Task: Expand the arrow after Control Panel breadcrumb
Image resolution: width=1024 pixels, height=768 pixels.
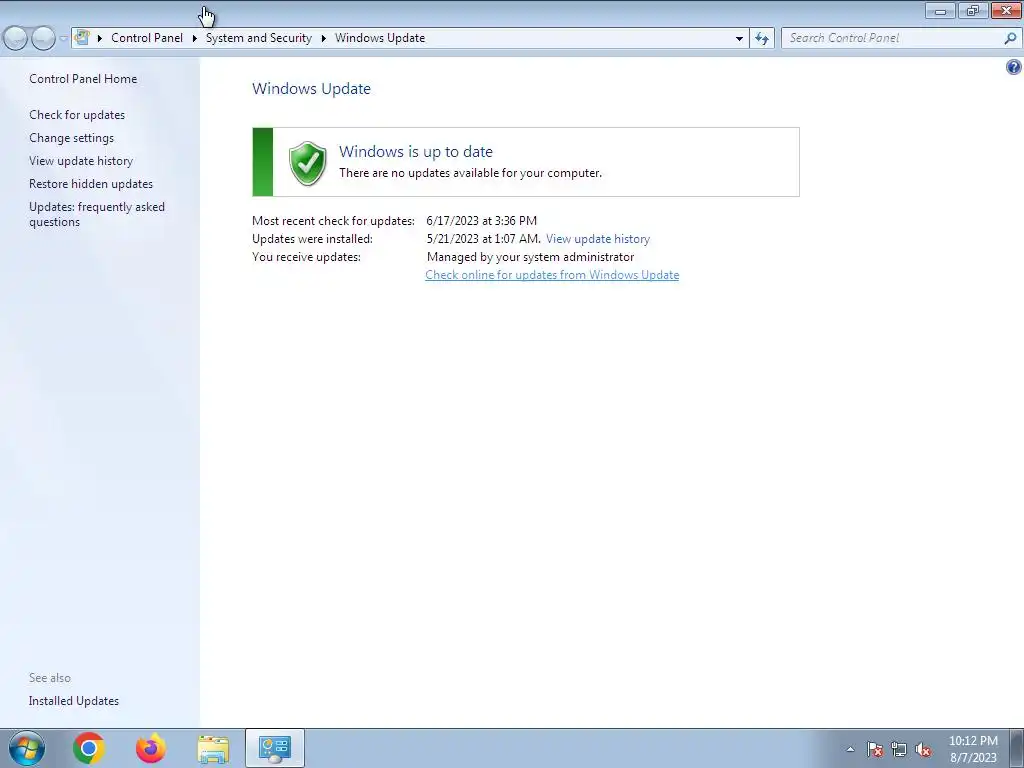Action: pos(195,39)
